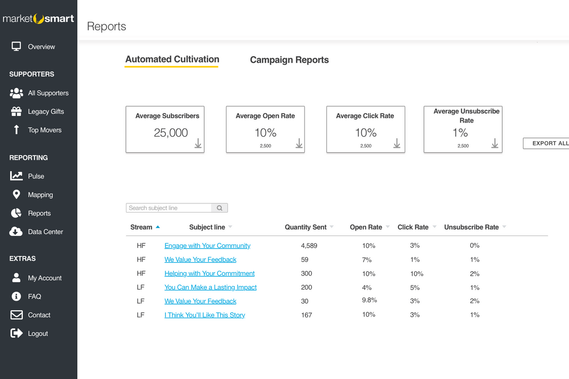
Task: Focus the Search subject line field
Action: [x=169, y=208]
